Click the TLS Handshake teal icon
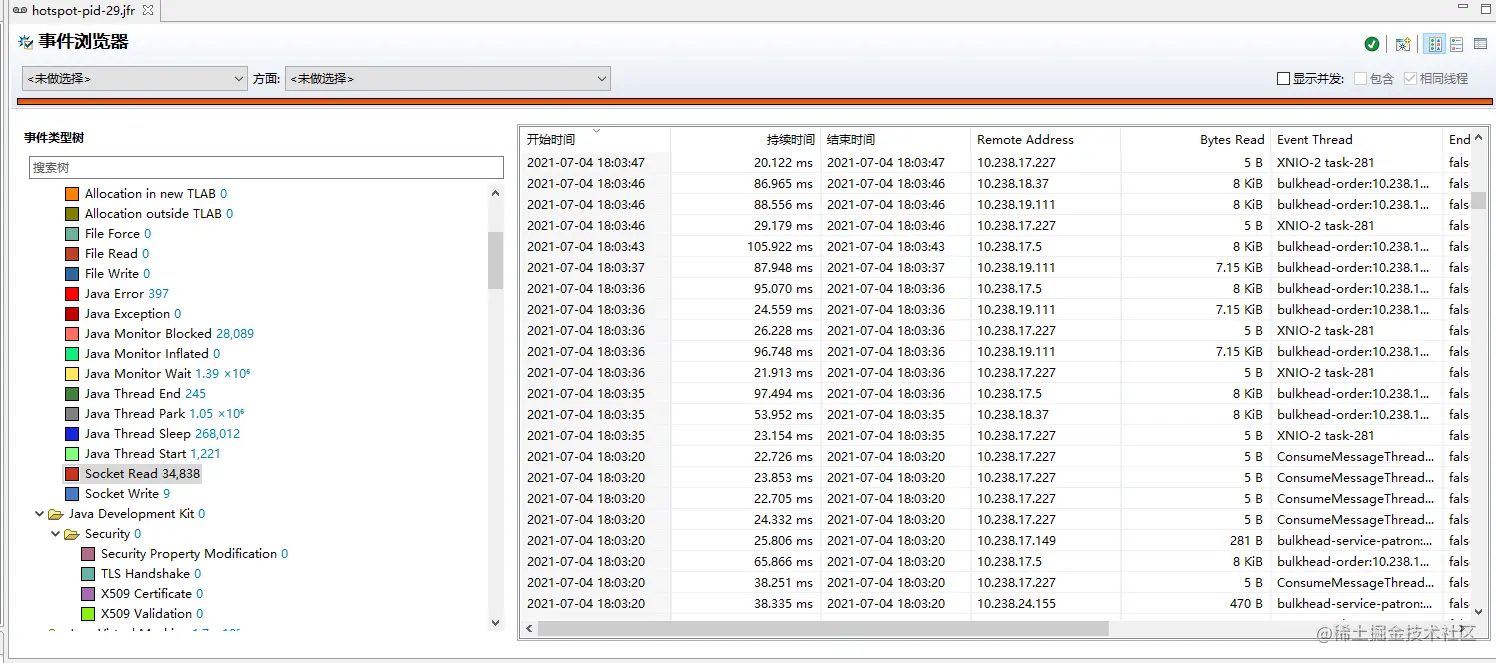This screenshot has height=663, width=1496. tap(88, 574)
